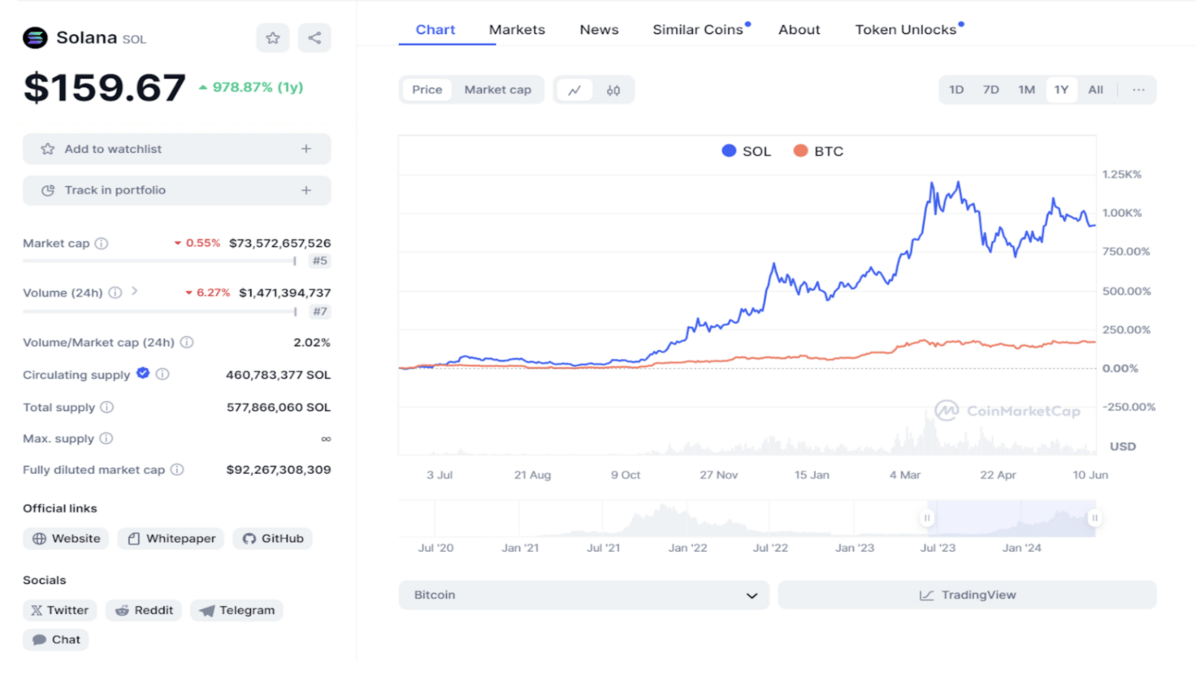Open the News tab
Viewport: 1200px width, 675px height.
599,30
